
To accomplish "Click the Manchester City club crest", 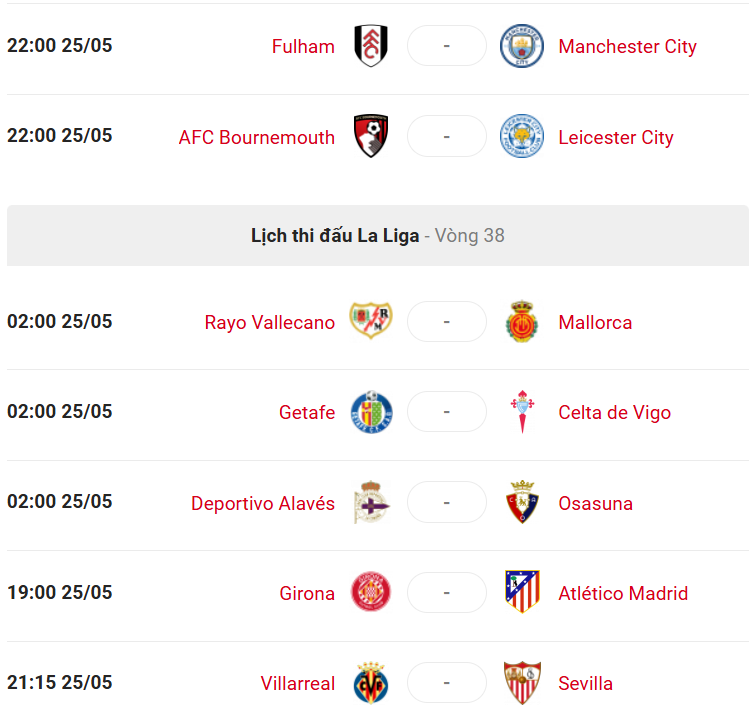I will (522, 46).
